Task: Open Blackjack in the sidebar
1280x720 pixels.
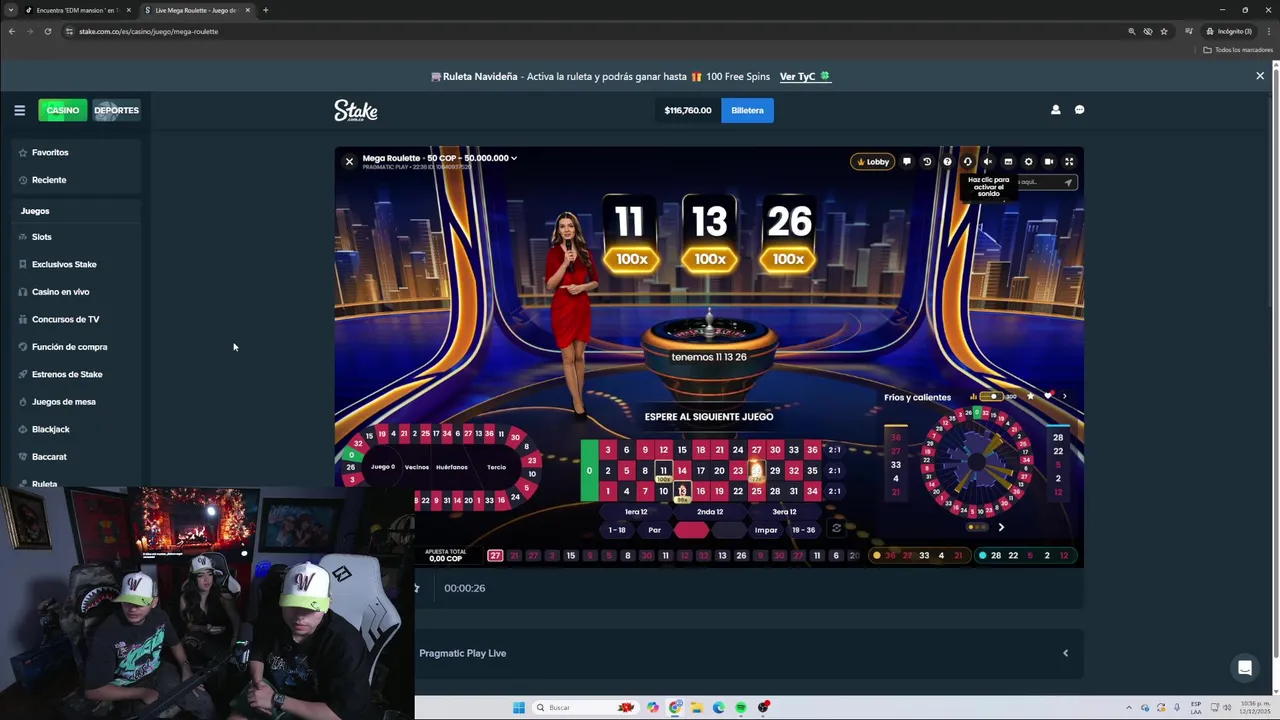Action: click(50, 429)
